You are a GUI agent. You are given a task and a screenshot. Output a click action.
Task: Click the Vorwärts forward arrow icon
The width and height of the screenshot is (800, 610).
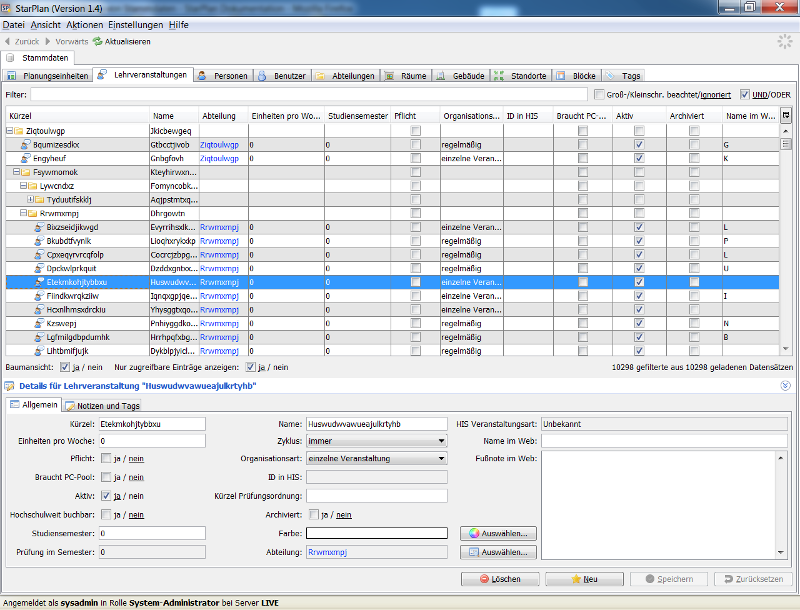click(48, 41)
